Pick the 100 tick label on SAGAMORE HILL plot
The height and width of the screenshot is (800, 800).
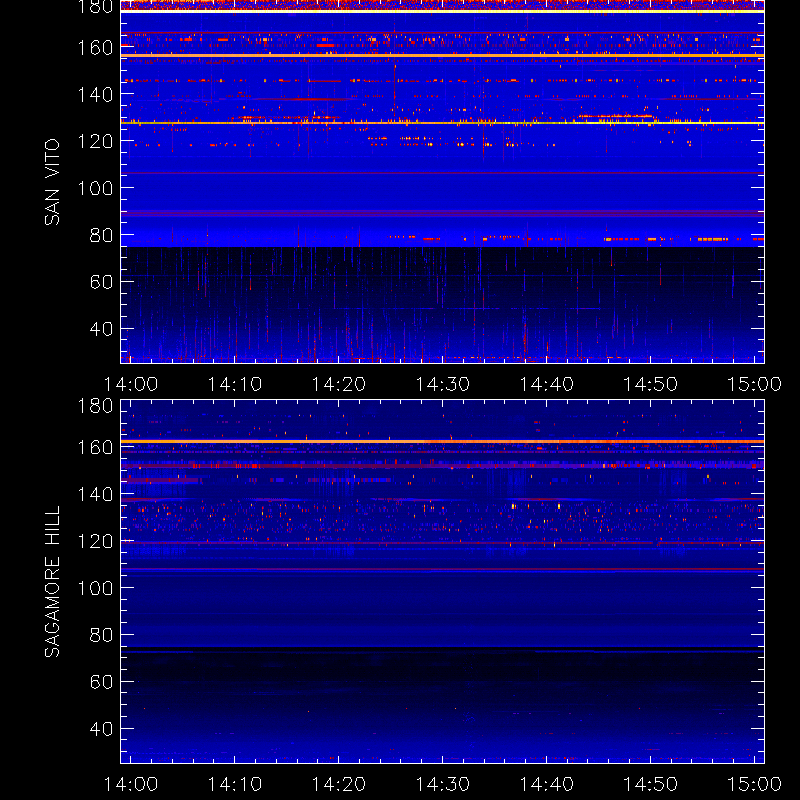(95, 588)
